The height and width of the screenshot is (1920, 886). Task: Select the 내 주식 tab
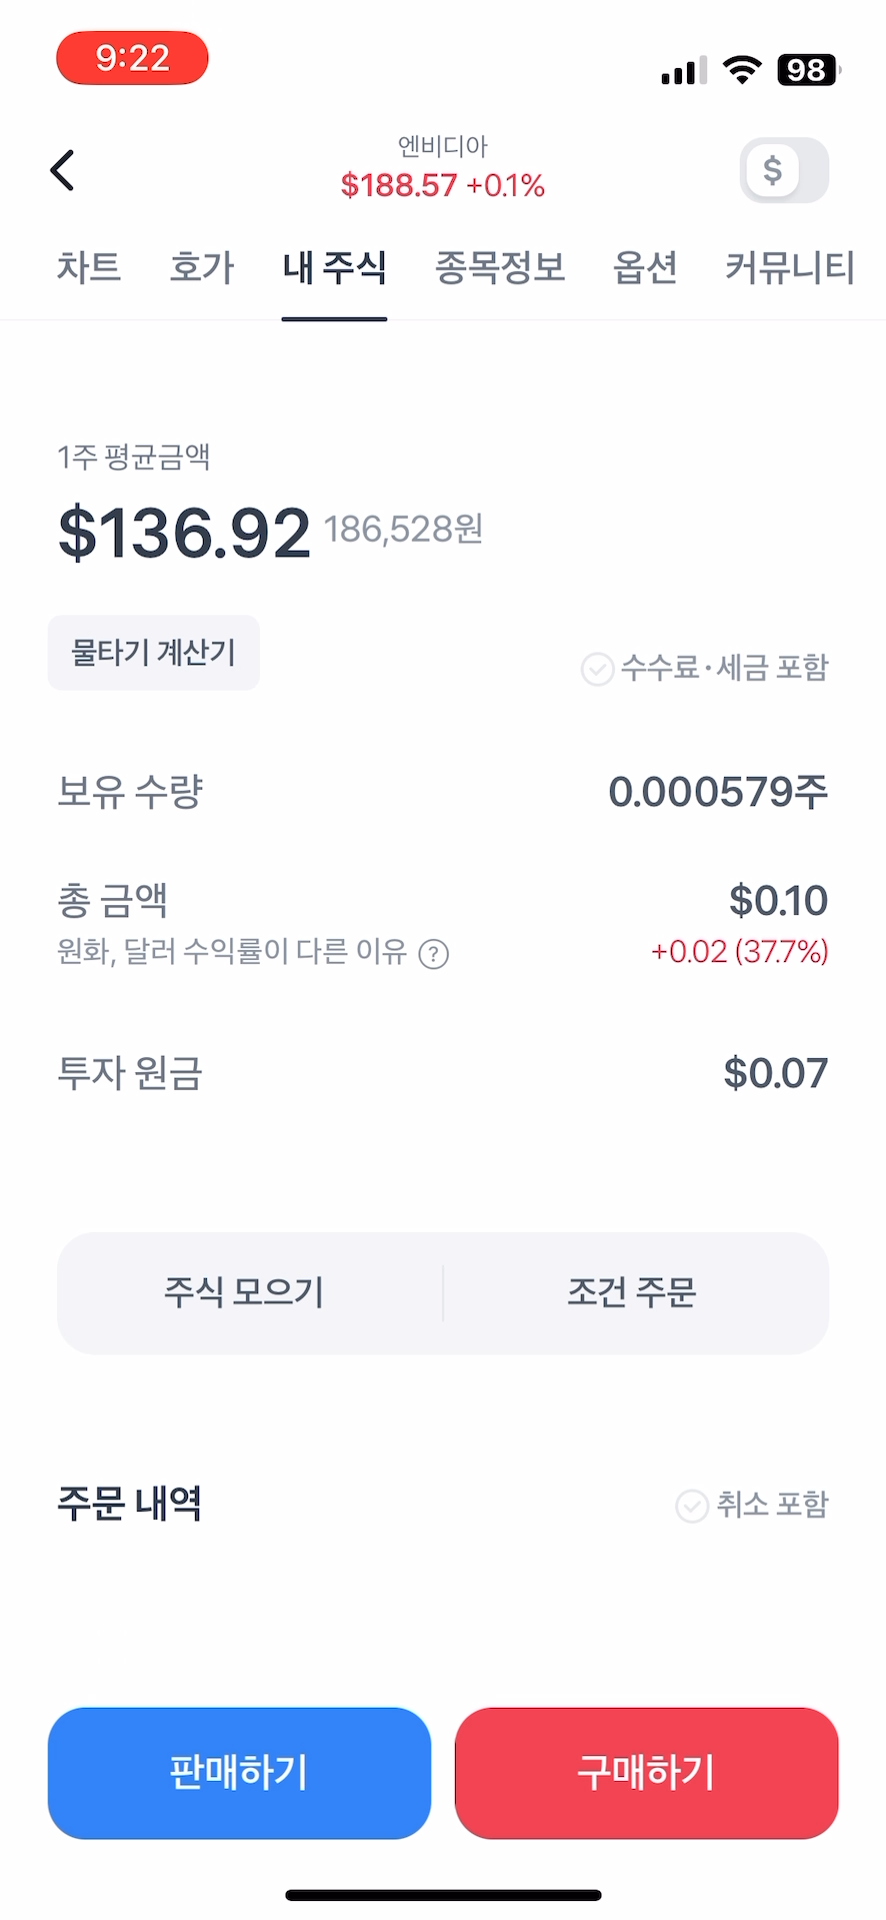(x=334, y=268)
